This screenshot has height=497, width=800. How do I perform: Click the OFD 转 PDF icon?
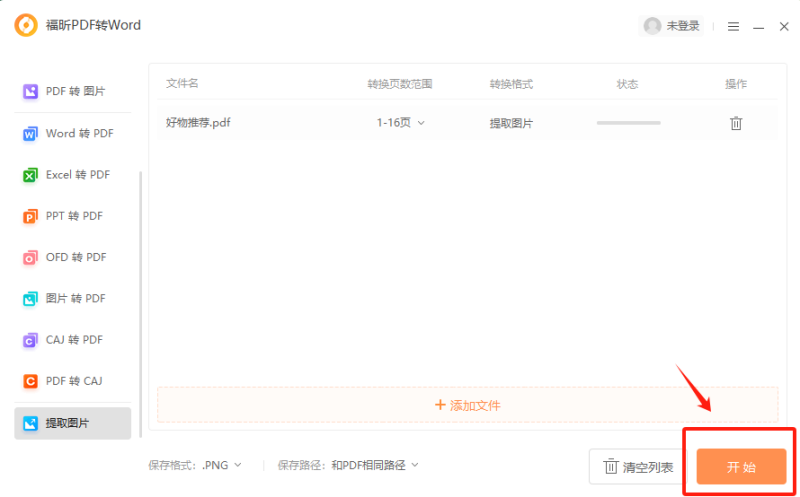coord(30,258)
